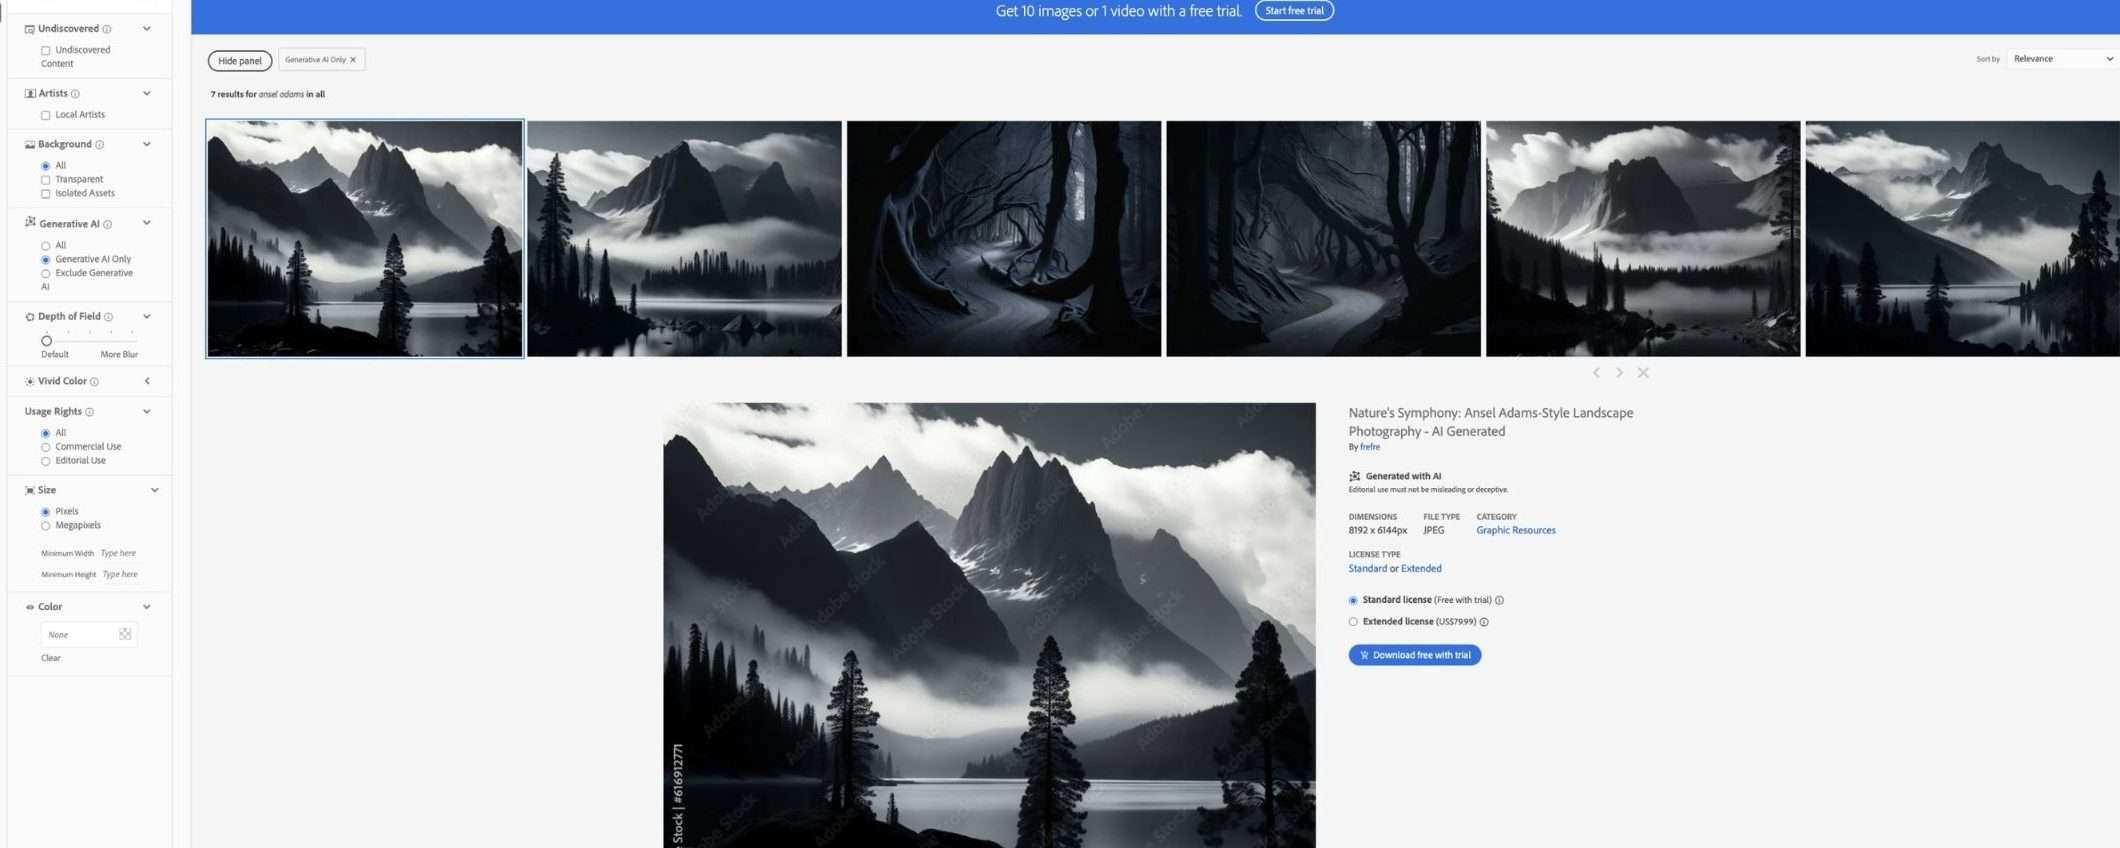Image resolution: width=2120 pixels, height=848 pixels.
Task: Enable the Undiscovered Content checkbox
Action: pos(46,50)
